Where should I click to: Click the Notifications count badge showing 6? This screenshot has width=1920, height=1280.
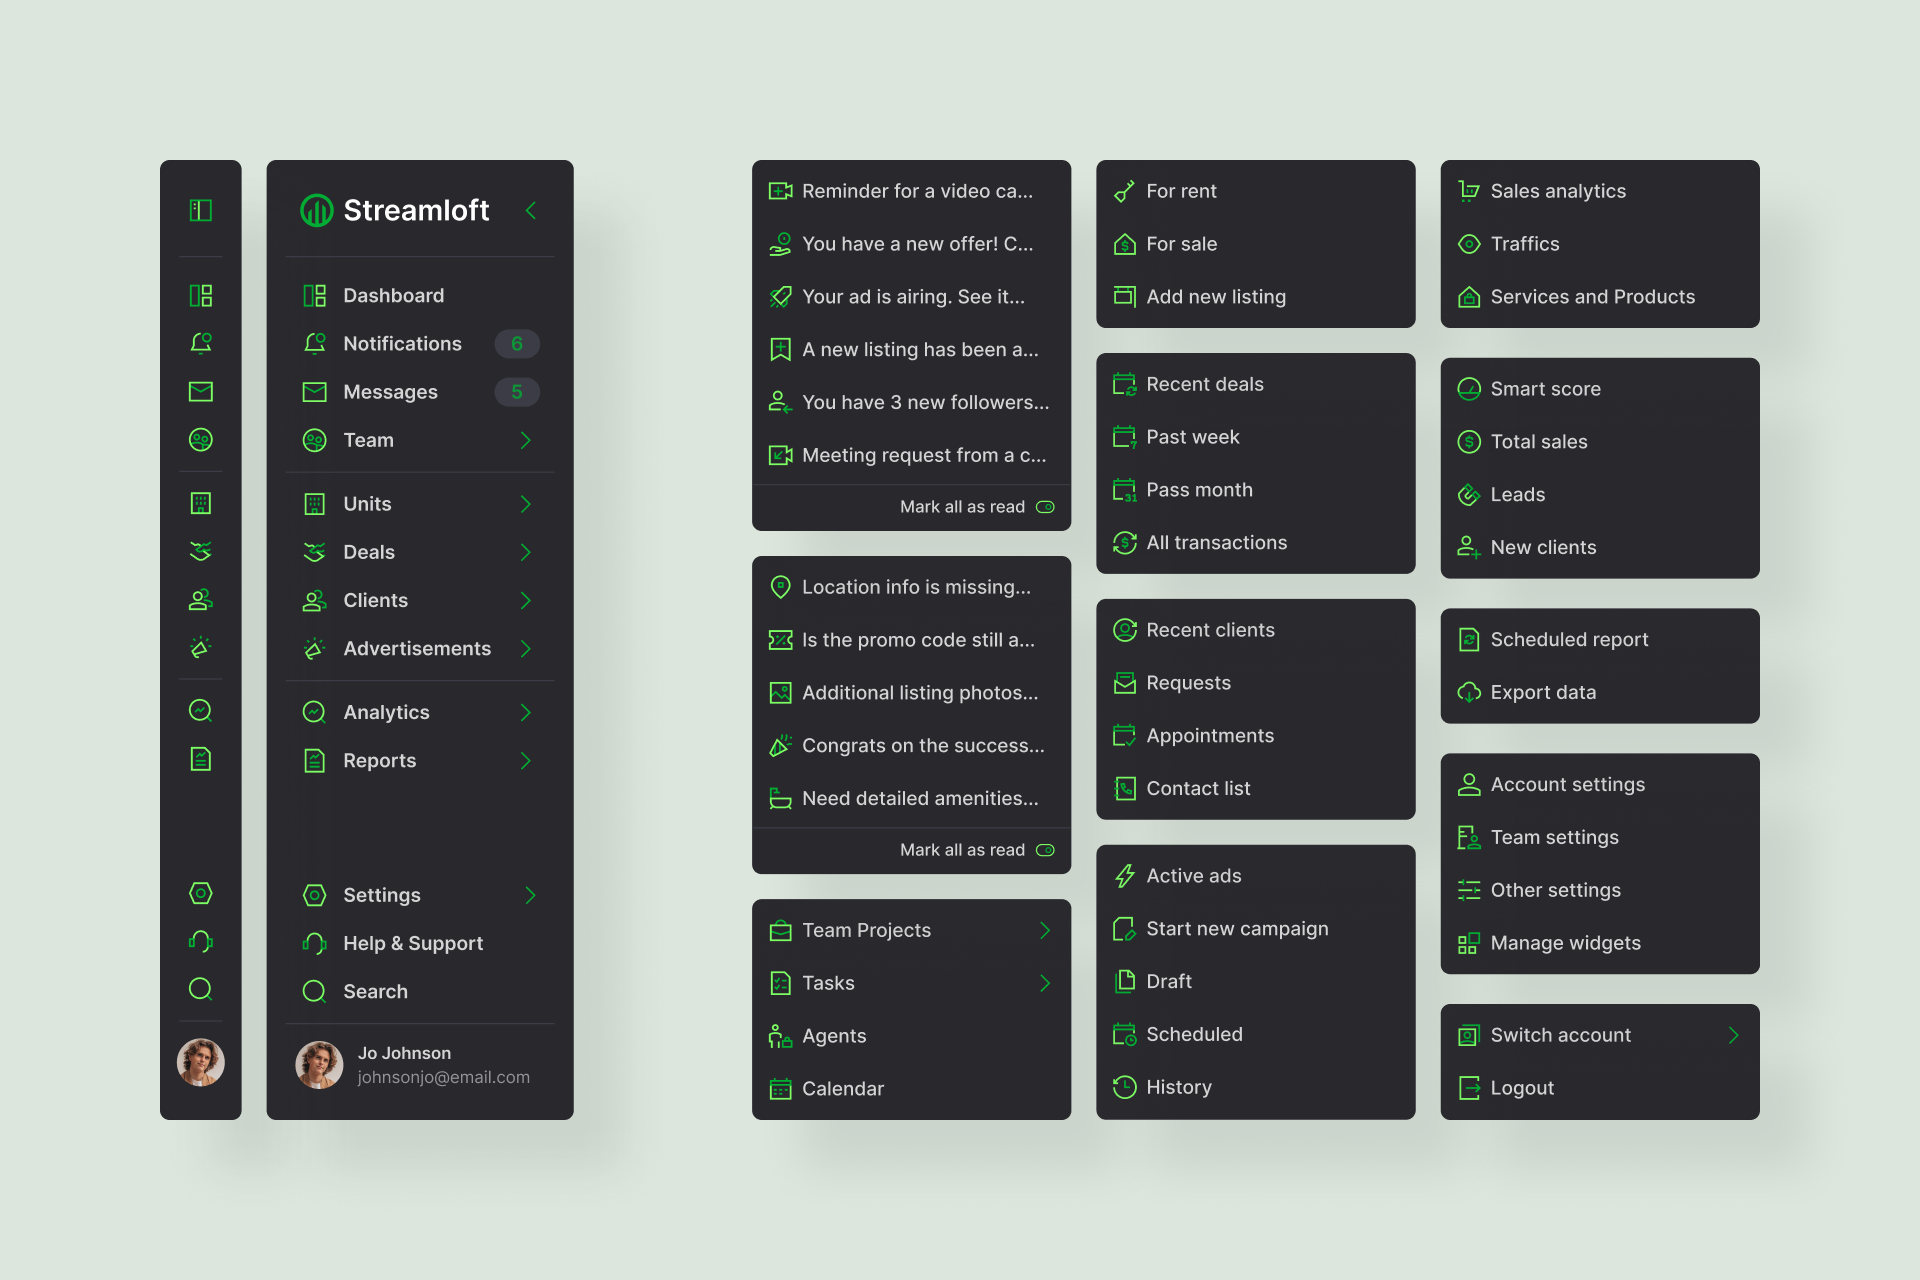click(516, 343)
